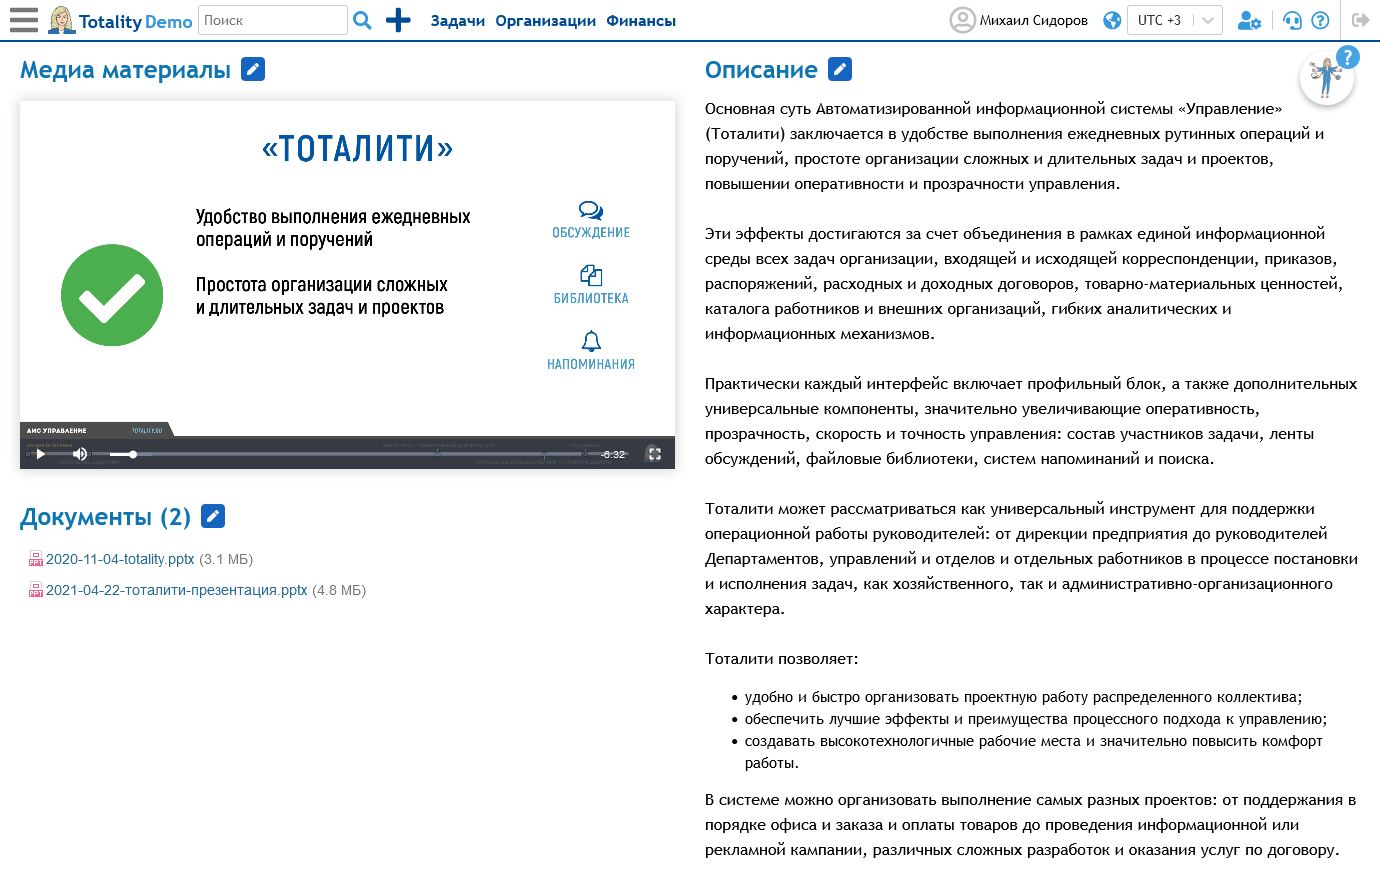Screen dimensions: 1380x892
Task: Click the header help question icon
Action: coord(1320,20)
